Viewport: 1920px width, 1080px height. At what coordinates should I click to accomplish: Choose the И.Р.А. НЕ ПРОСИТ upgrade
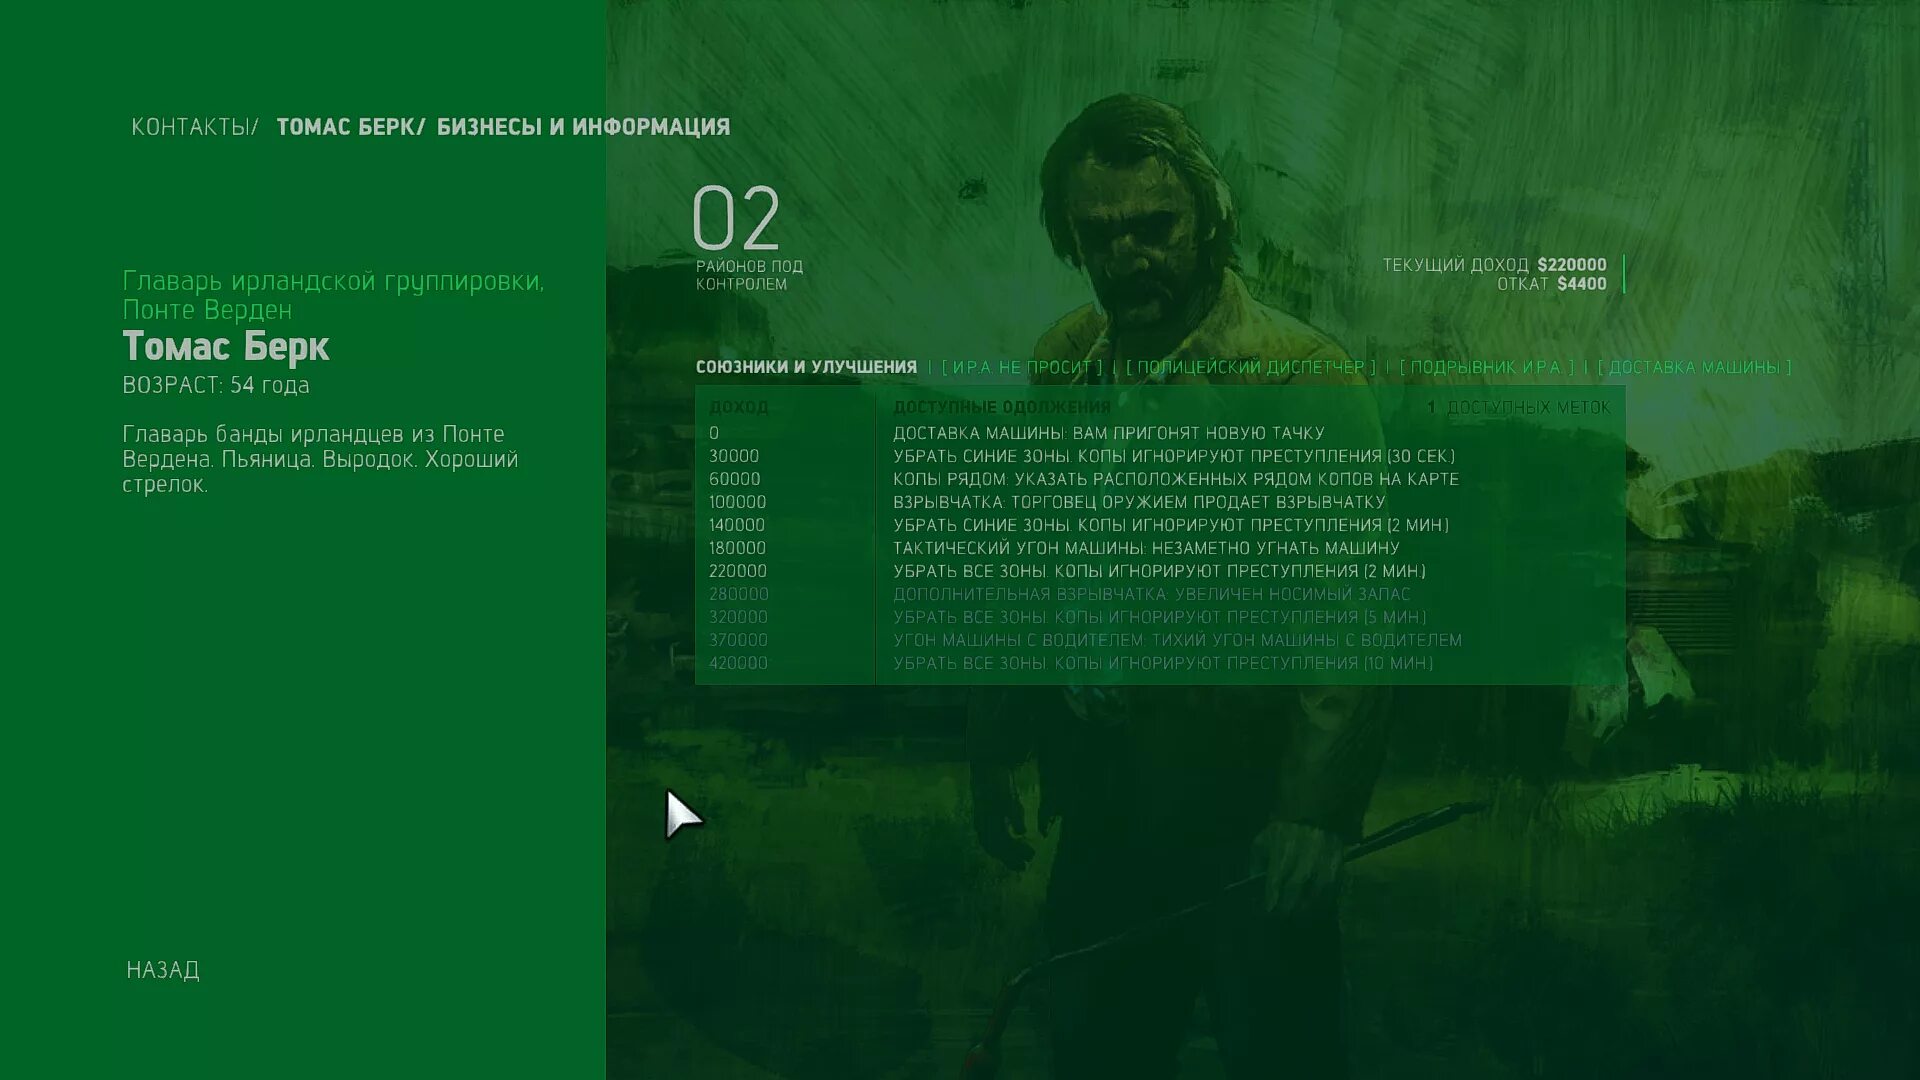1021,367
